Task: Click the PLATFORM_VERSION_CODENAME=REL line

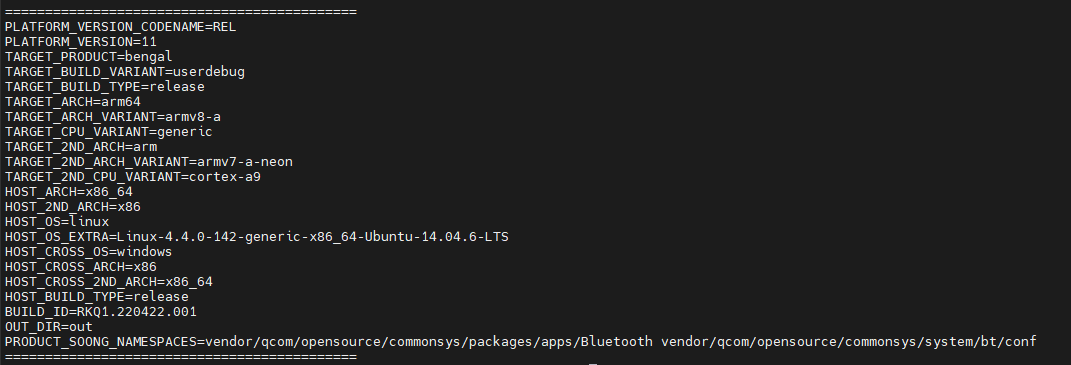Action: pos(120,27)
